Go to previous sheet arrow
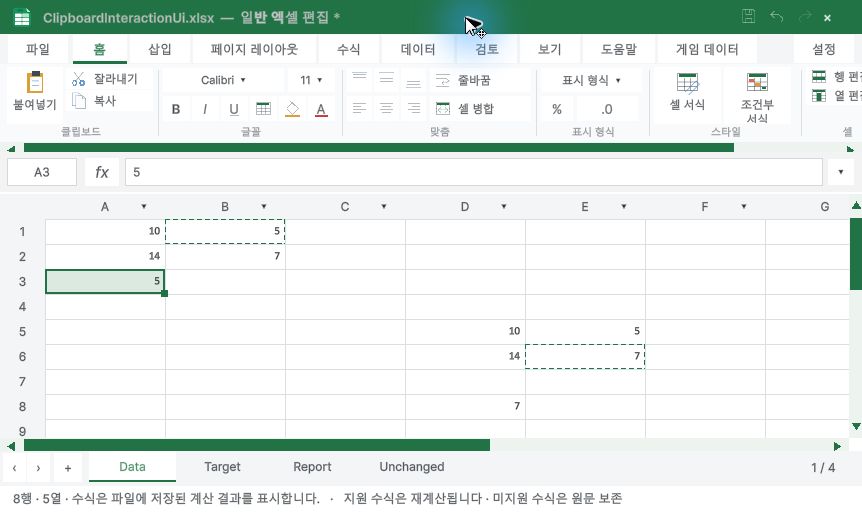The width and height of the screenshot is (862, 512). click(x=14, y=468)
